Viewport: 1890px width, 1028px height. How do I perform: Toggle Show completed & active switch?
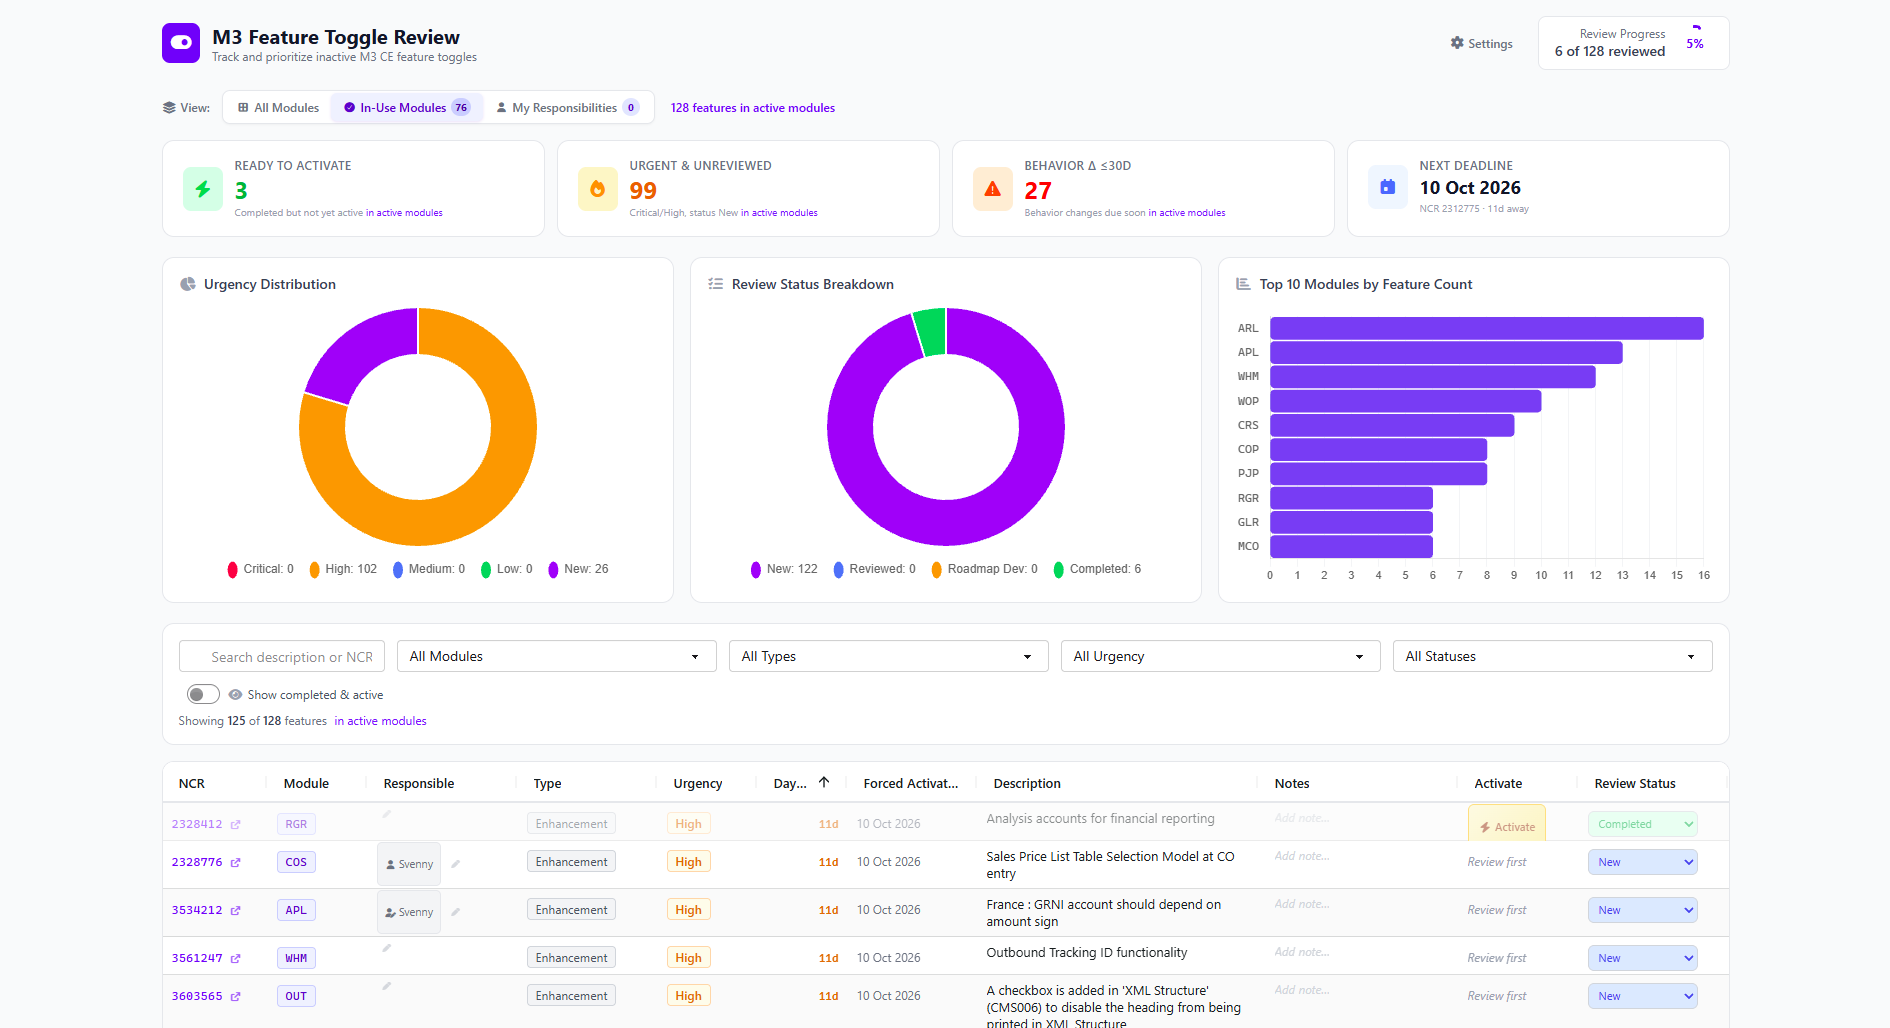(203, 694)
